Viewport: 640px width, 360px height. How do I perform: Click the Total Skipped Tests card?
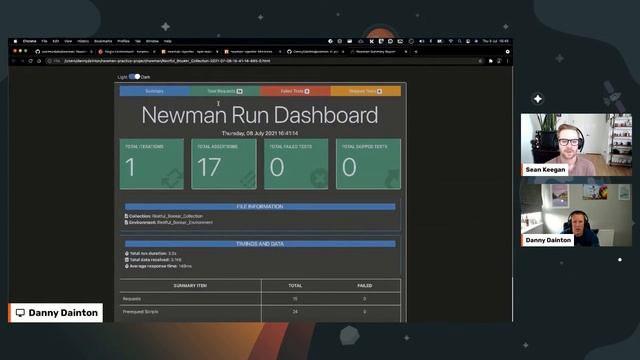pos(368,164)
